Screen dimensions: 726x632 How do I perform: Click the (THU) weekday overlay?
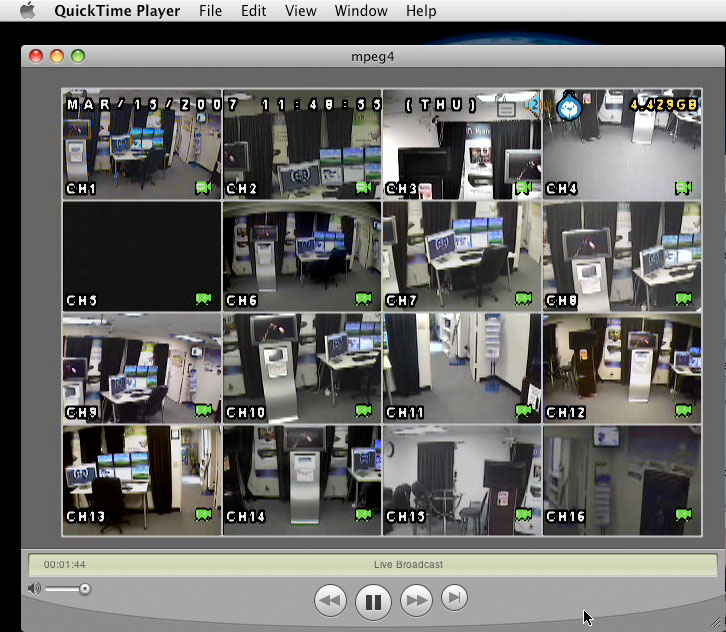[x=440, y=105]
